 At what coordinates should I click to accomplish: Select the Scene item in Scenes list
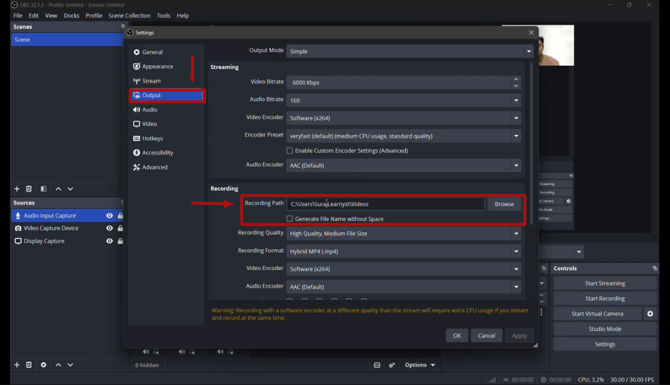pos(67,40)
